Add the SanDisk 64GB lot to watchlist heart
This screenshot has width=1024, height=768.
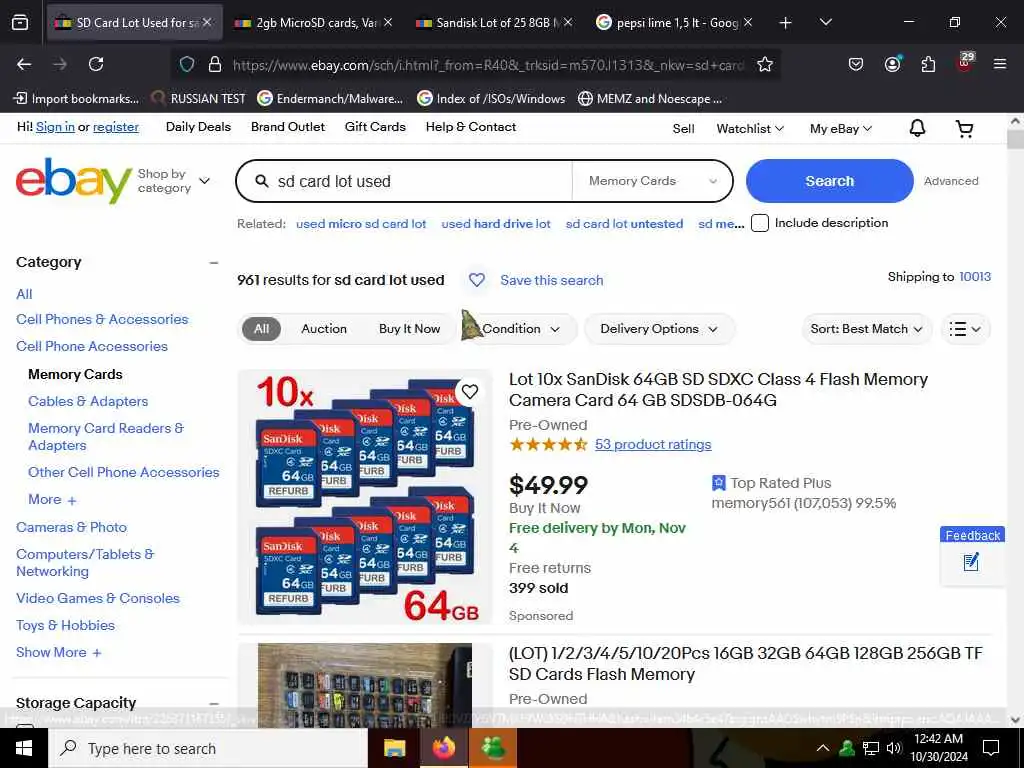coord(470,391)
